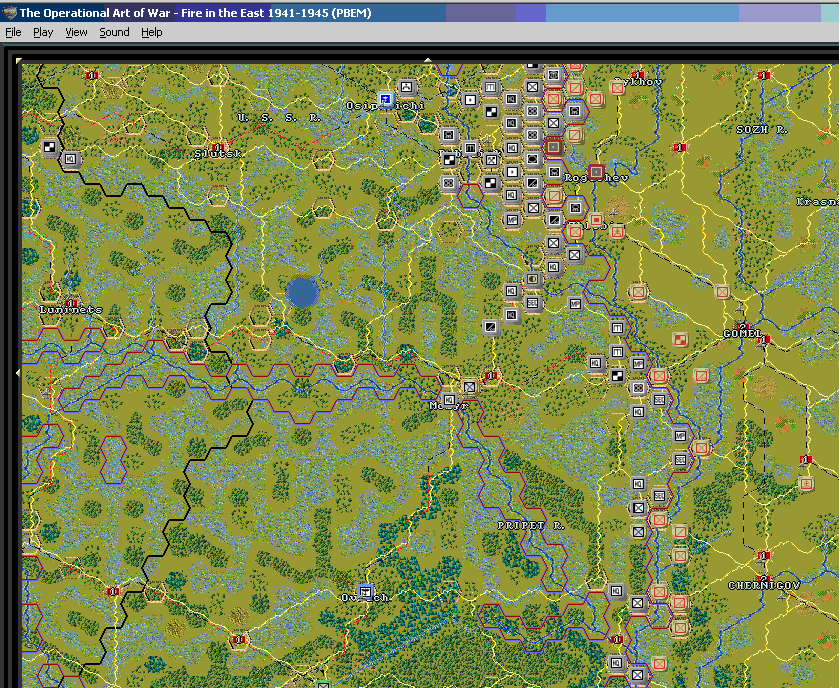Click the map scroll-up arrow on the top border
The width and height of the screenshot is (840, 688).
(428, 60)
